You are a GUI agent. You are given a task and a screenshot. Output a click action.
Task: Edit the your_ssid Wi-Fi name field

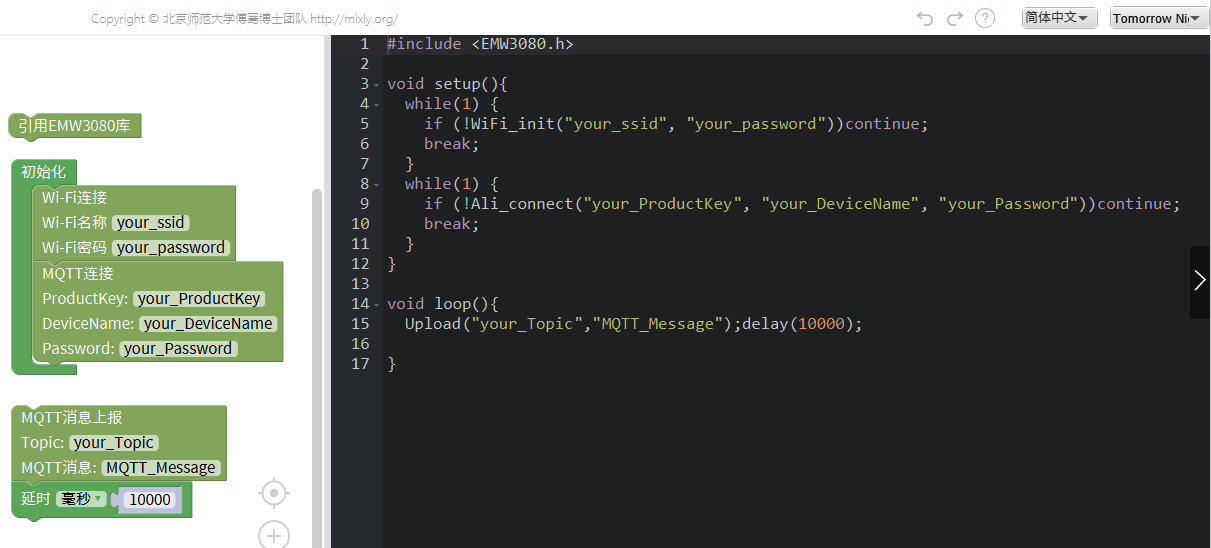tap(150, 223)
